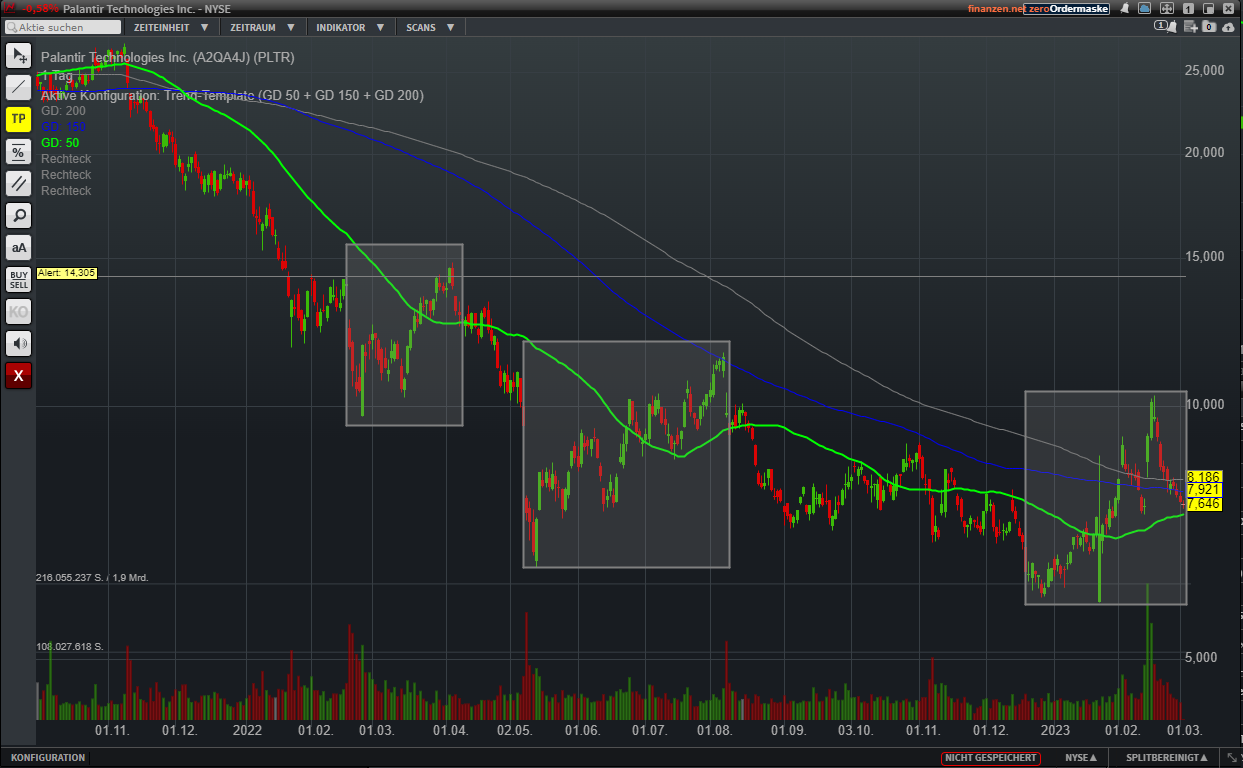
Task: Expand the NYSE exchange selector
Action: coord(1081,758)
